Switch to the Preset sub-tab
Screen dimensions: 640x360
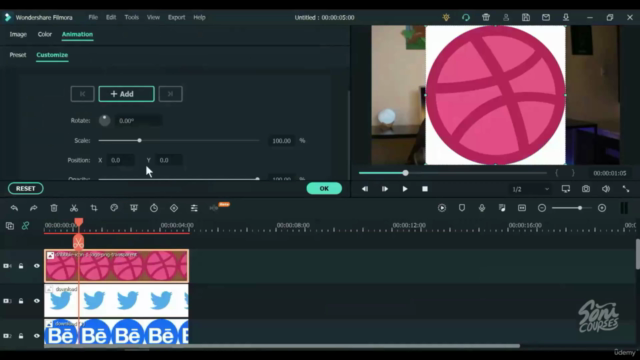[18, 55]
